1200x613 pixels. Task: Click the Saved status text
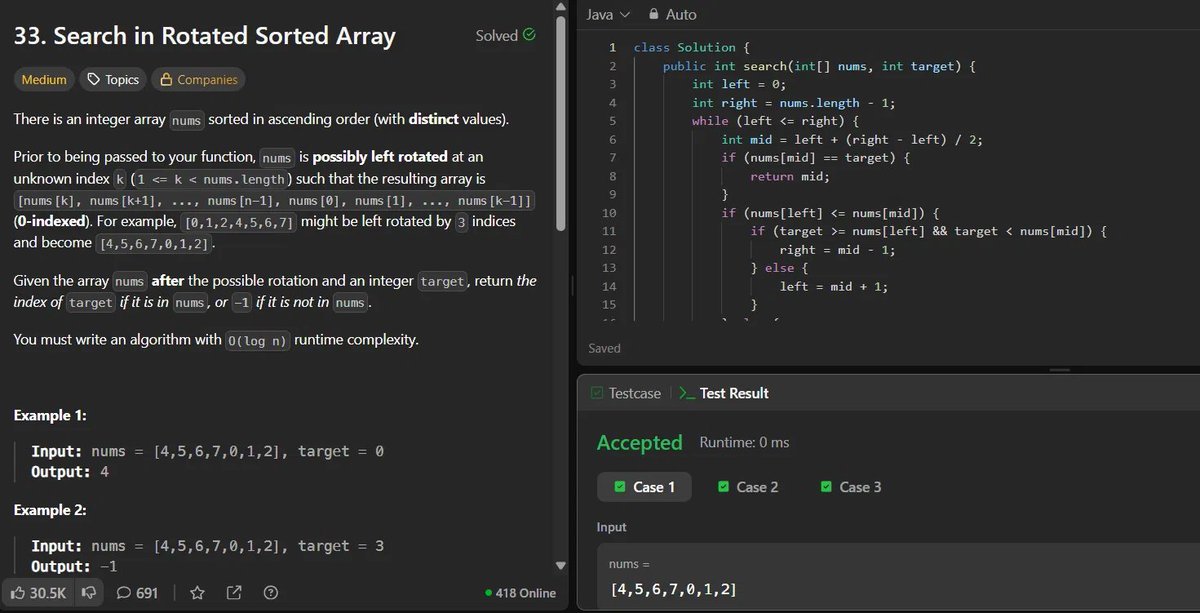coord(604,348)
